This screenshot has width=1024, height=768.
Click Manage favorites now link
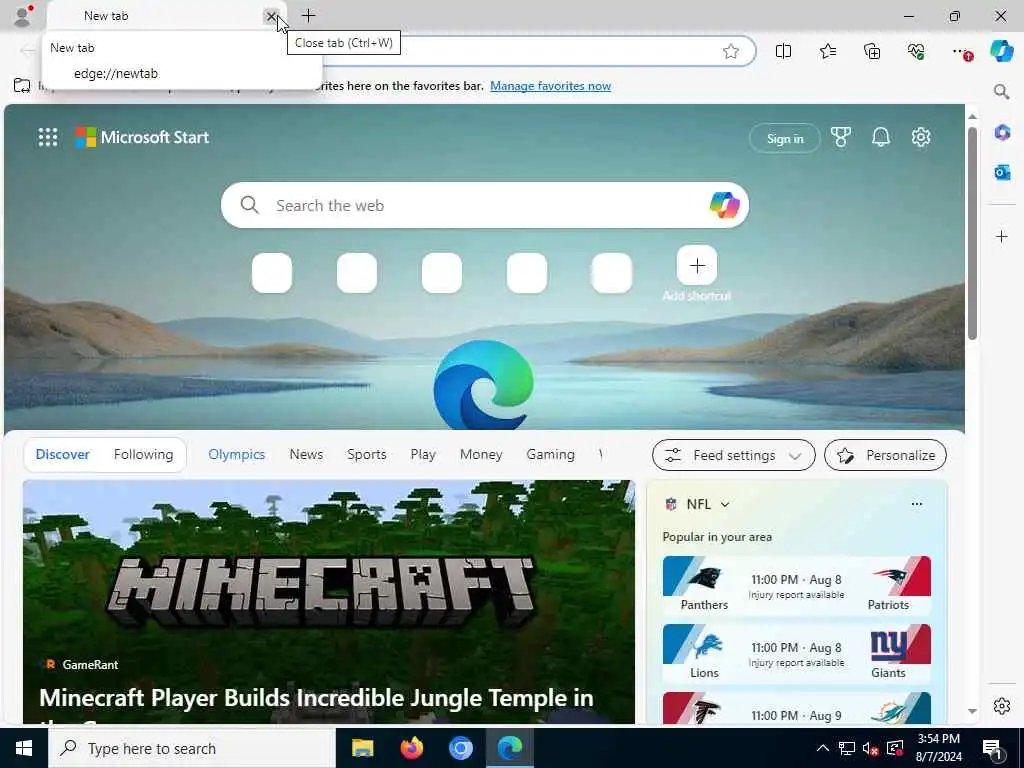click(x=551, y=86)
